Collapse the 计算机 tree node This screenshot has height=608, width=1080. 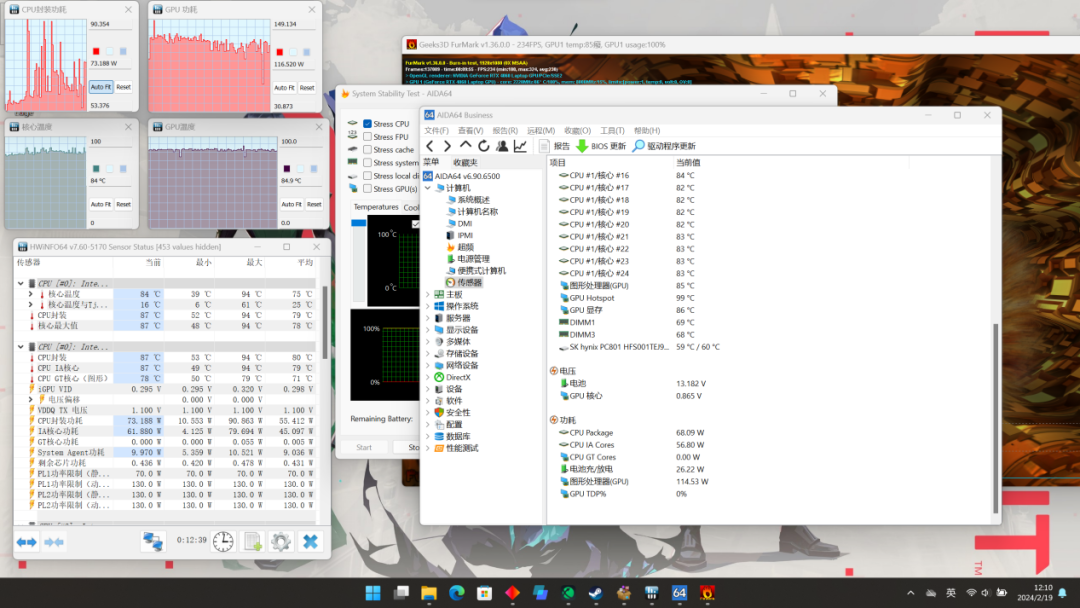coord(428,188)
